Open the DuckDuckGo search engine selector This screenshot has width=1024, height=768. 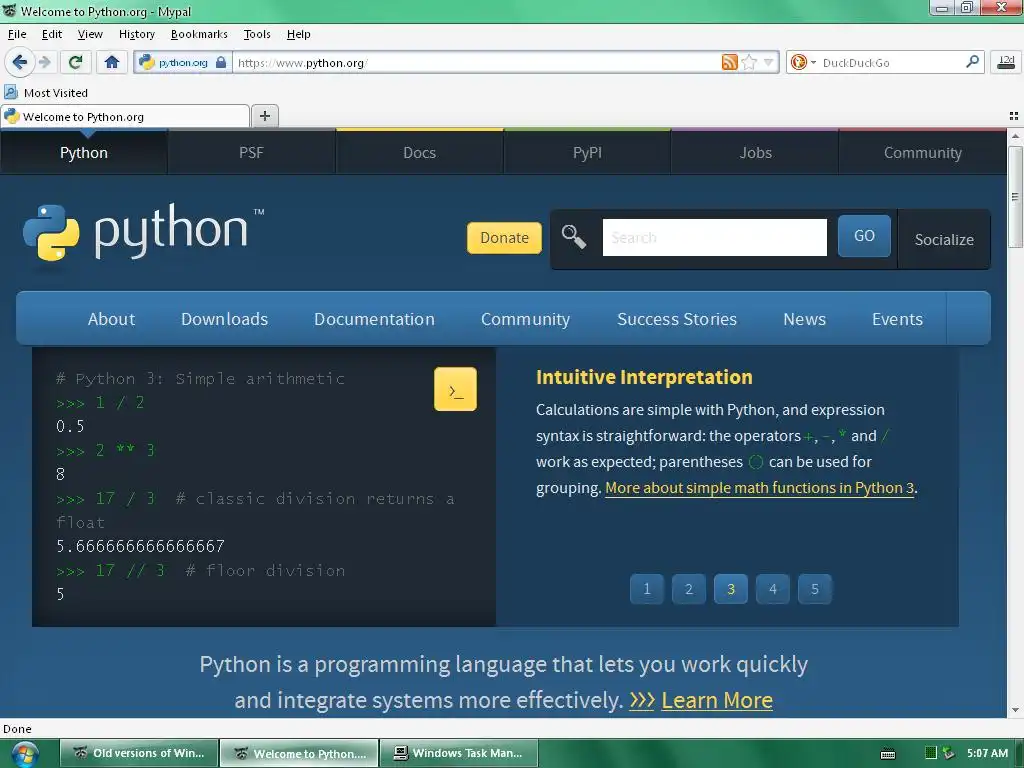[803, 63]
